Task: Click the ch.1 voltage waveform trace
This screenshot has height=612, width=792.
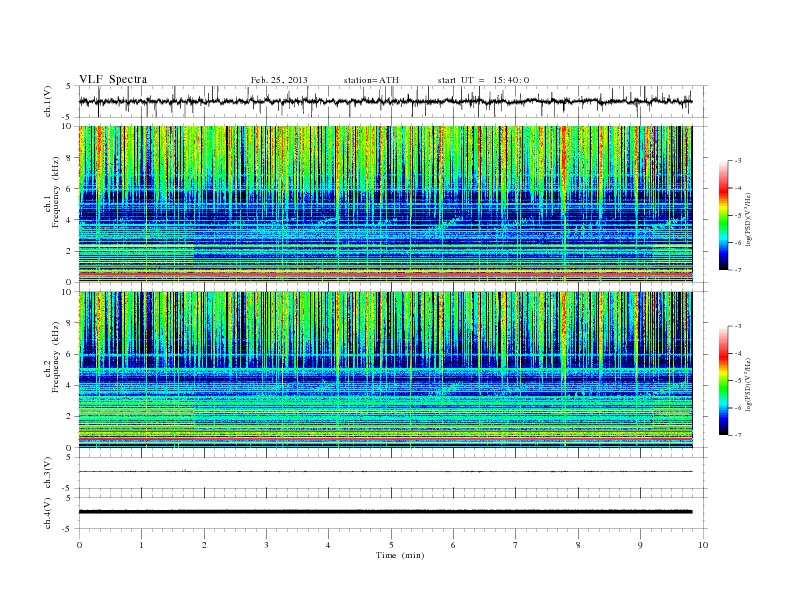Action: pyautogui.click(x=385, y=101)
